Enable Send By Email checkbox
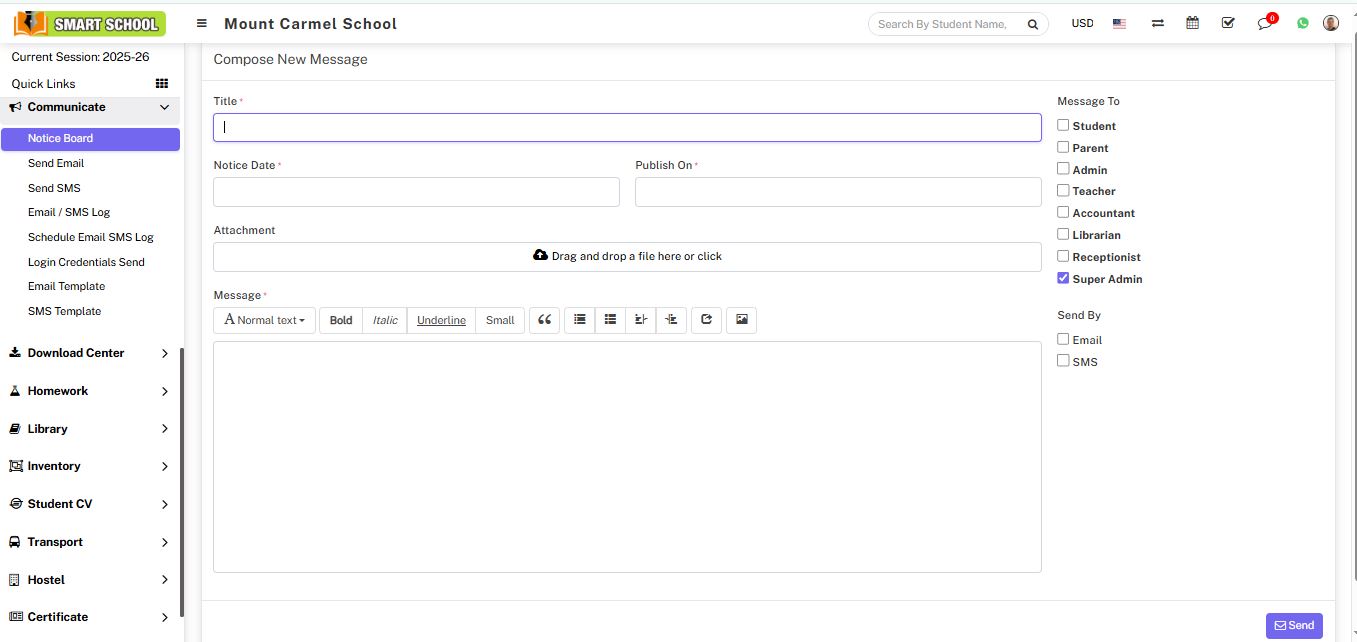 pos(1063,339)
